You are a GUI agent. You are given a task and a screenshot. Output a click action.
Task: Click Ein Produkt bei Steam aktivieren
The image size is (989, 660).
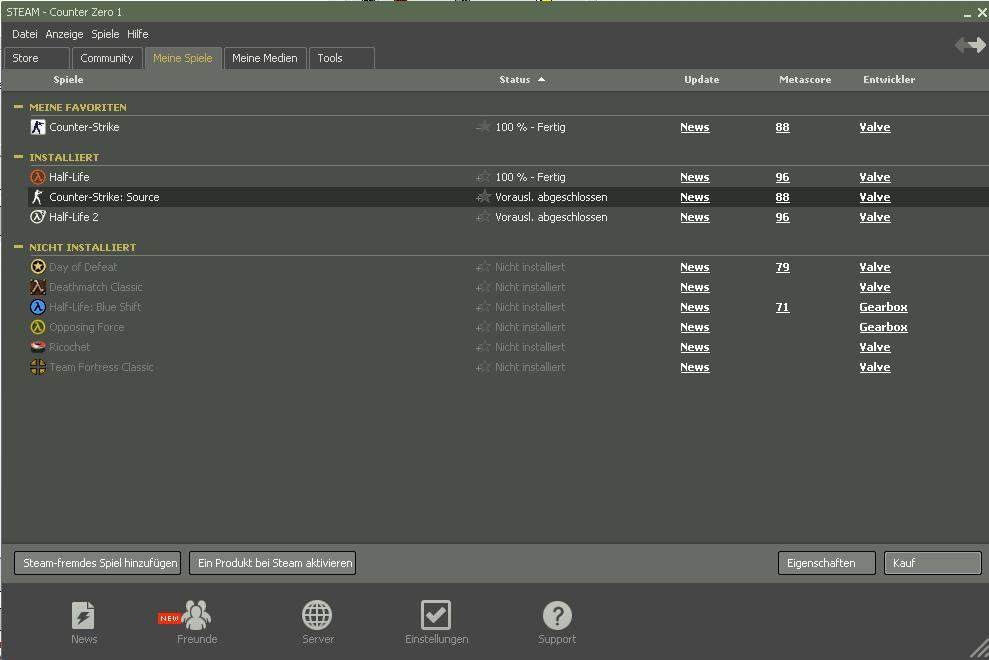[x=272, y=563]
